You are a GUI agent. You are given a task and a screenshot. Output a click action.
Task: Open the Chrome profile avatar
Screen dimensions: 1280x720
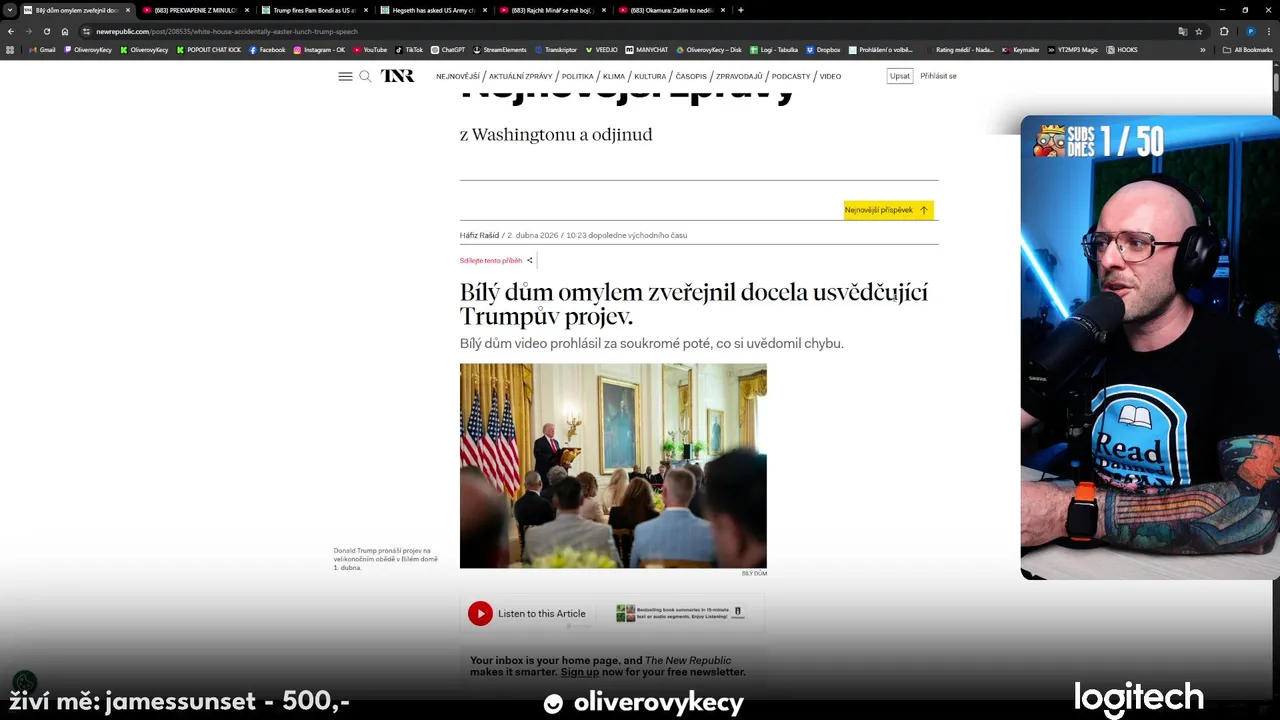[x=1250, y=31]
